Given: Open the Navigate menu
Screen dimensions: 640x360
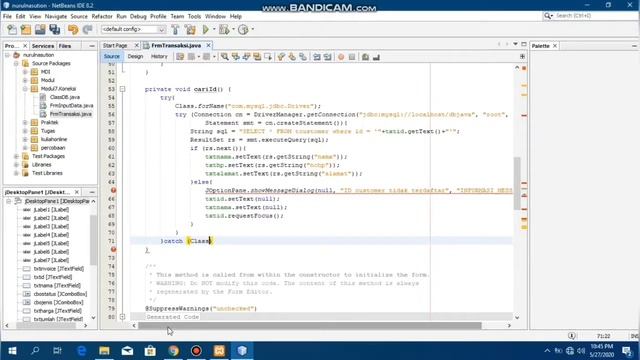Looking at the screenshot, I should [x=56, y=16].
